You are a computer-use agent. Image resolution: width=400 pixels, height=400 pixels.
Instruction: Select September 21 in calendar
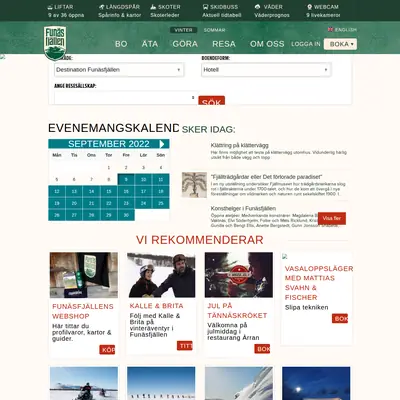91,203
